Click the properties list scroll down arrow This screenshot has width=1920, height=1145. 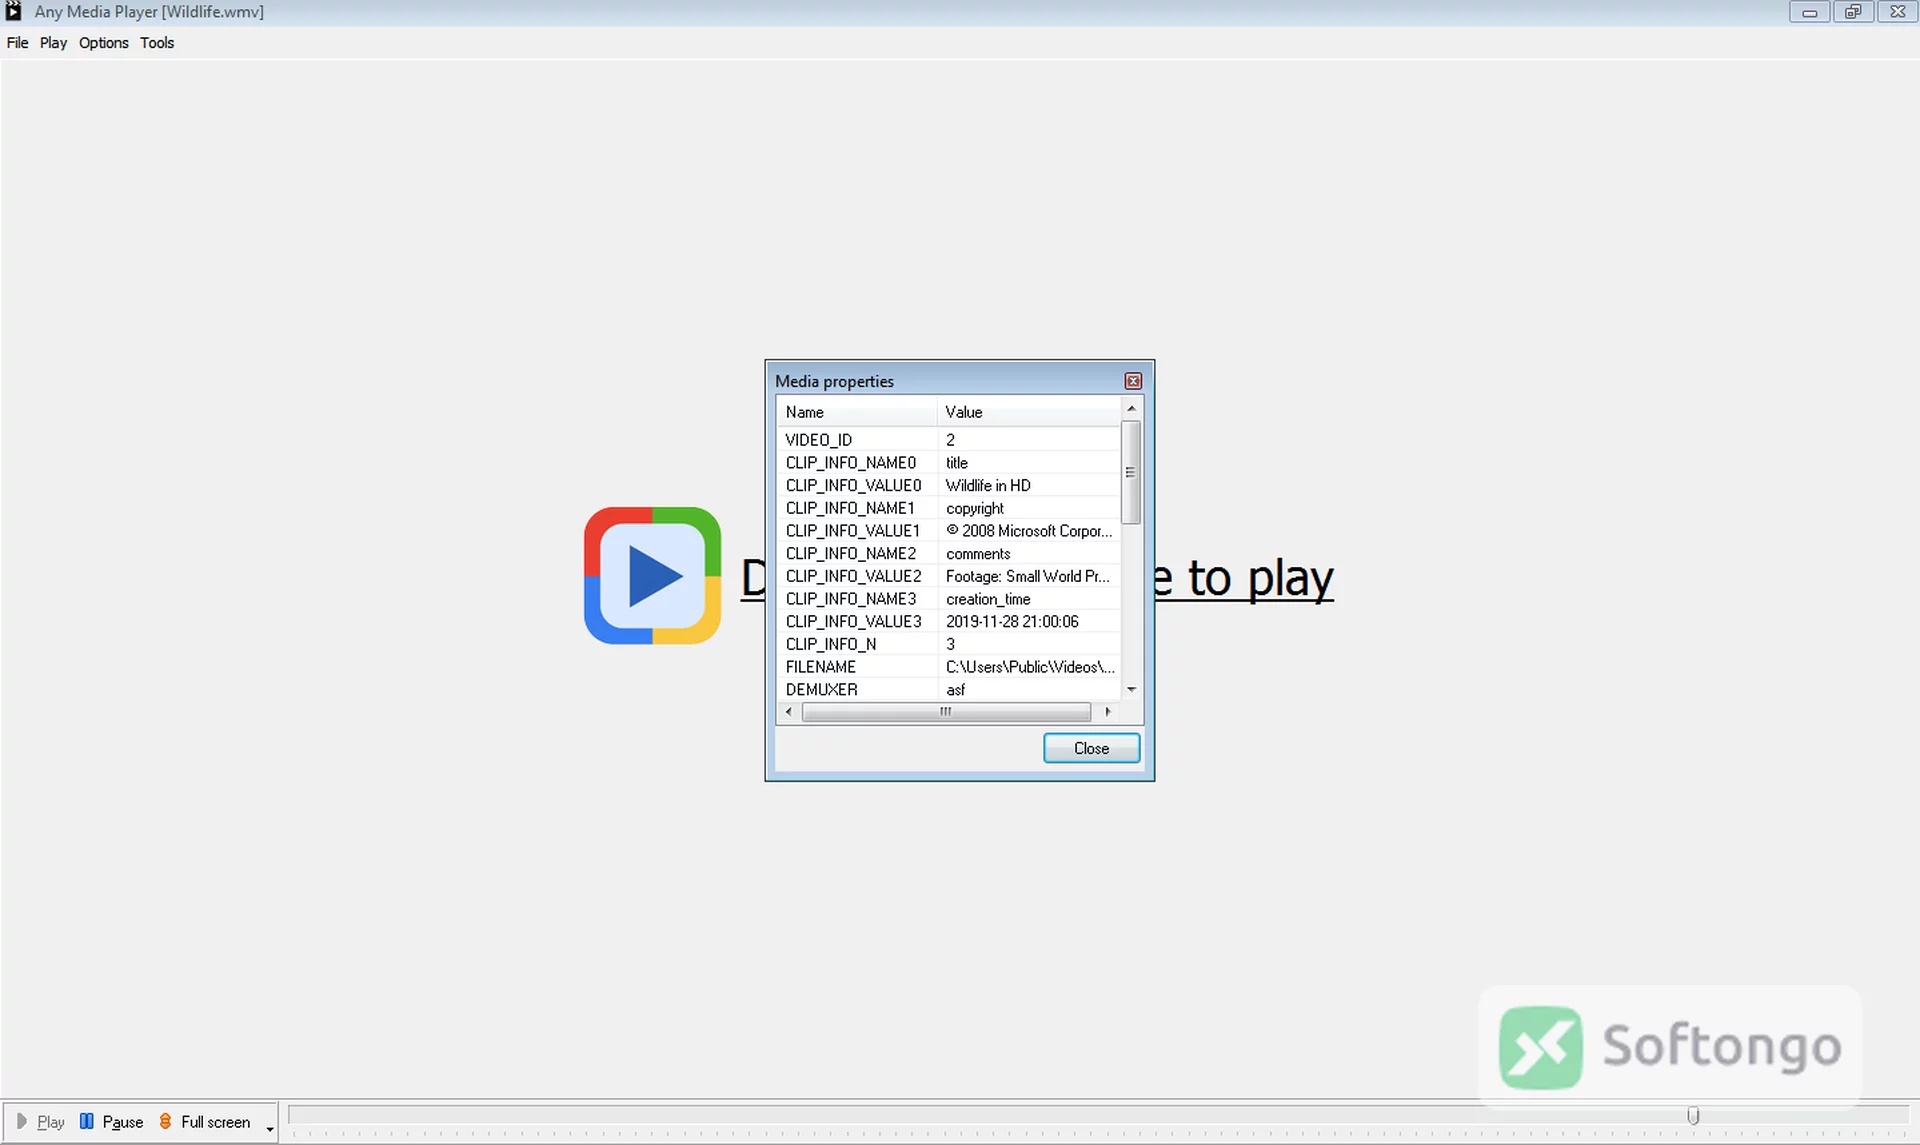tap(1131, 690)
